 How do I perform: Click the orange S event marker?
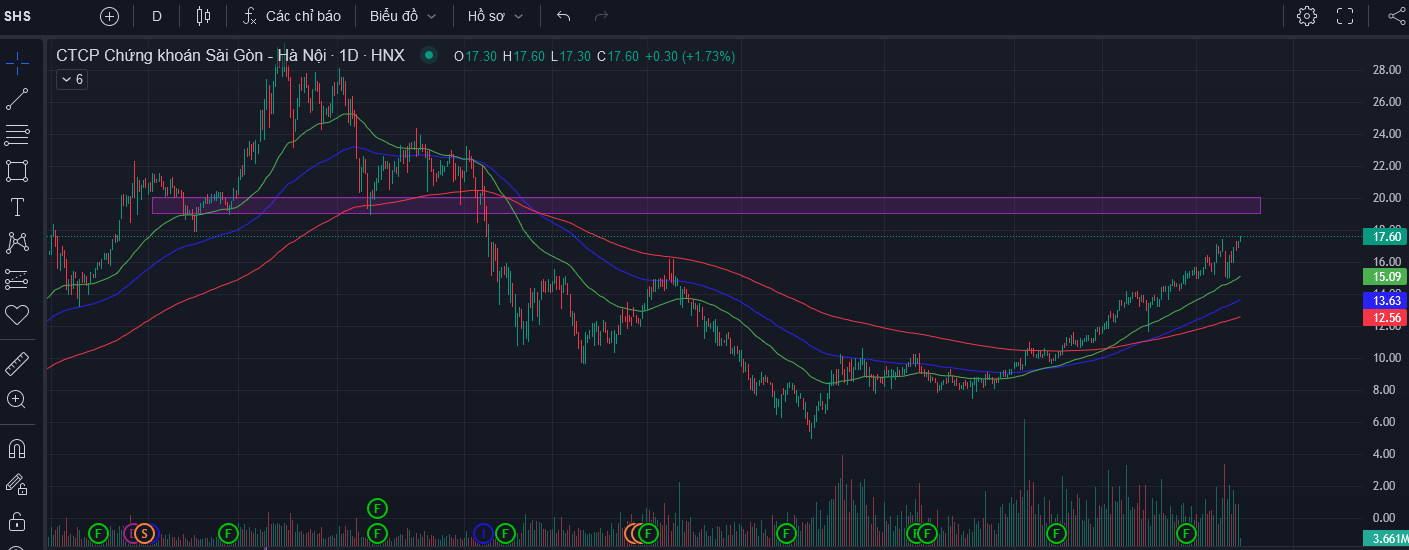pos(145,533)
